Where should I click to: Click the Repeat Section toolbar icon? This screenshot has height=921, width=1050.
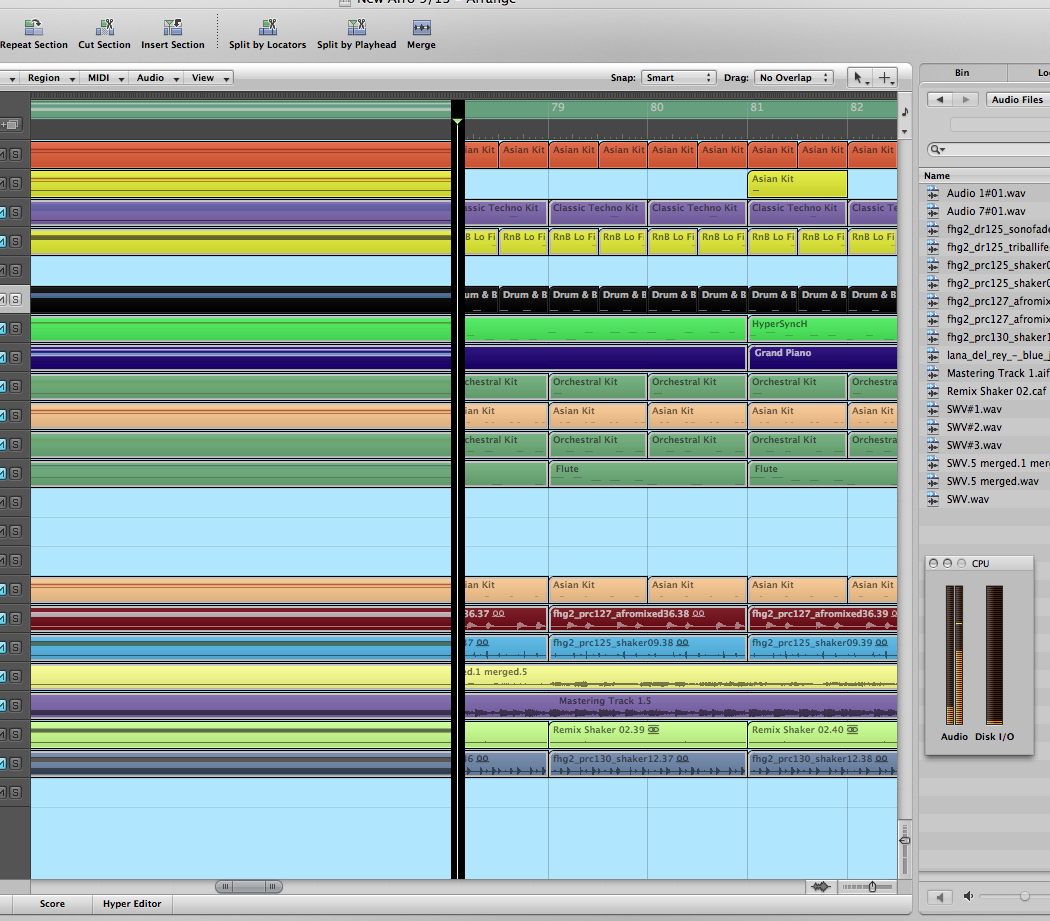click(33, 28)
